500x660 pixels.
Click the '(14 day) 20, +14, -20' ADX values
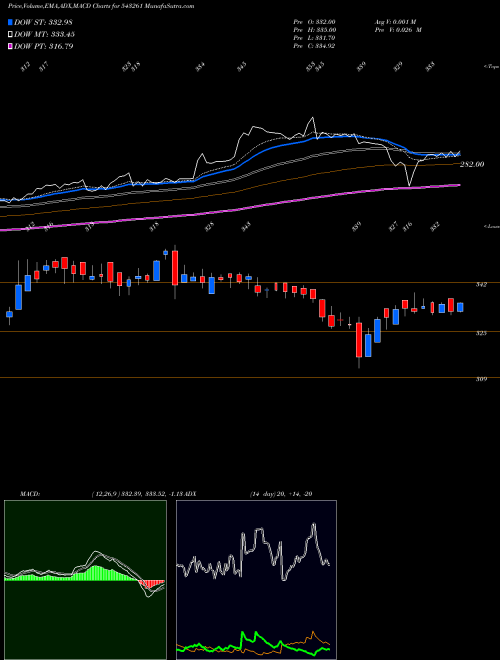coord(280,494)
